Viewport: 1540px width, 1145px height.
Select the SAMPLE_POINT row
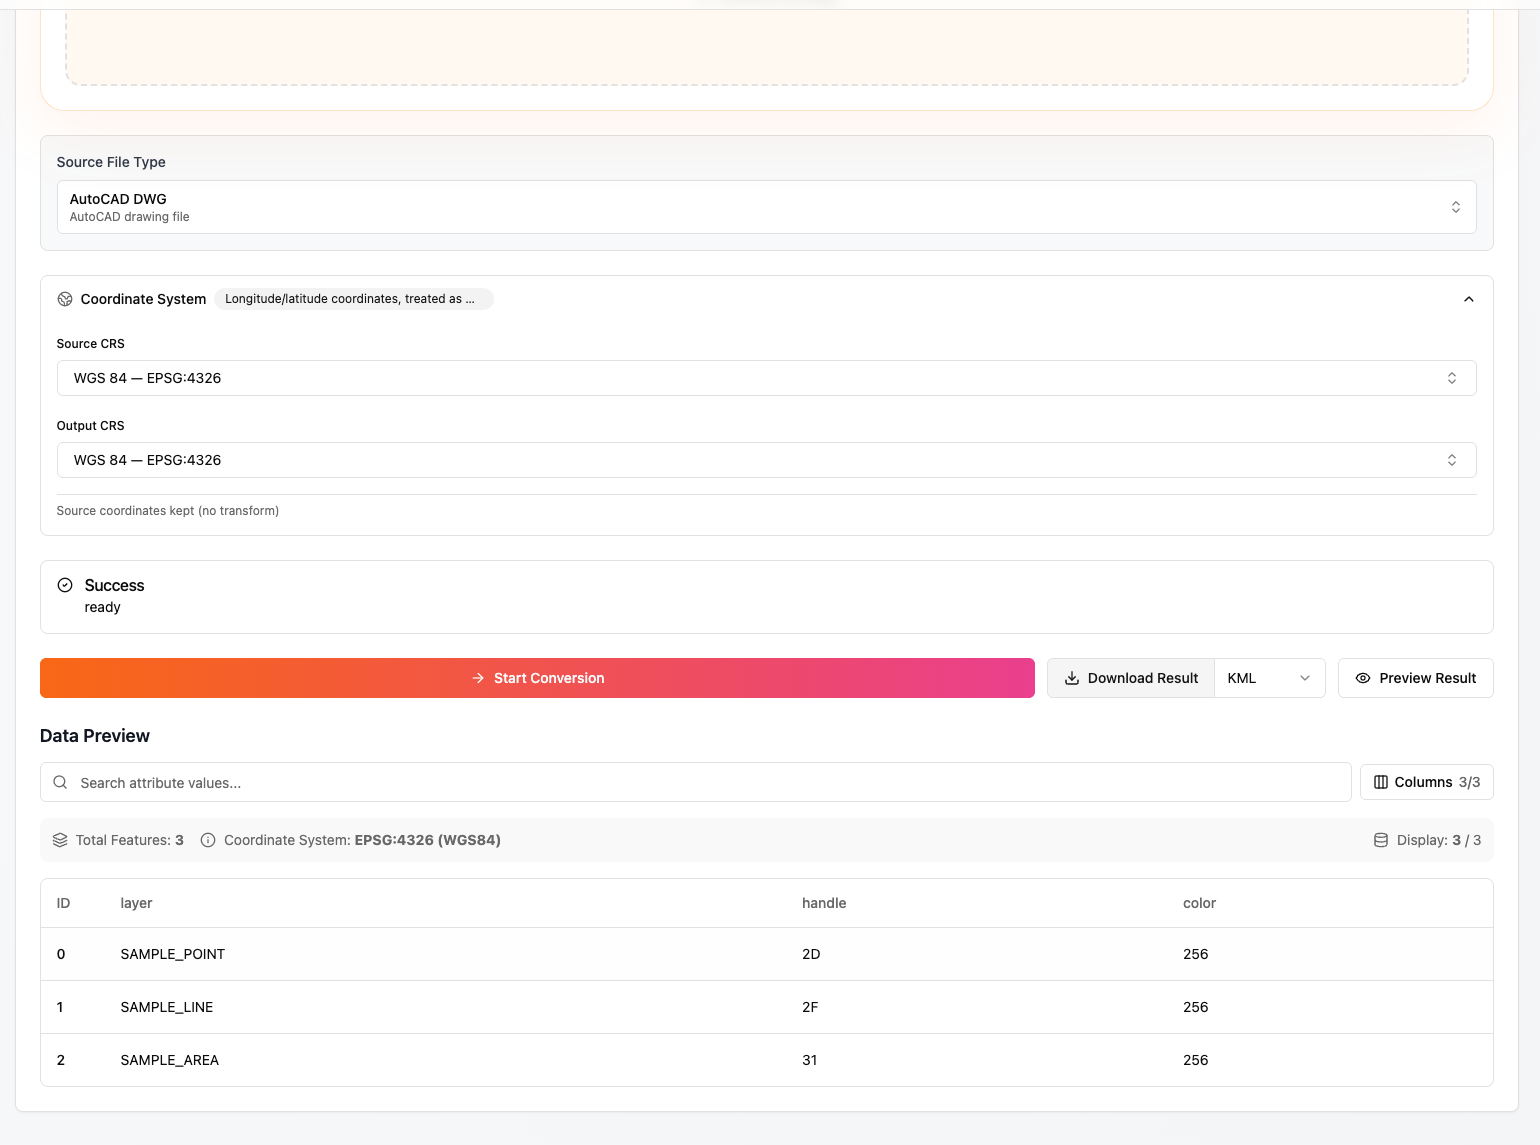click(766, 954)
